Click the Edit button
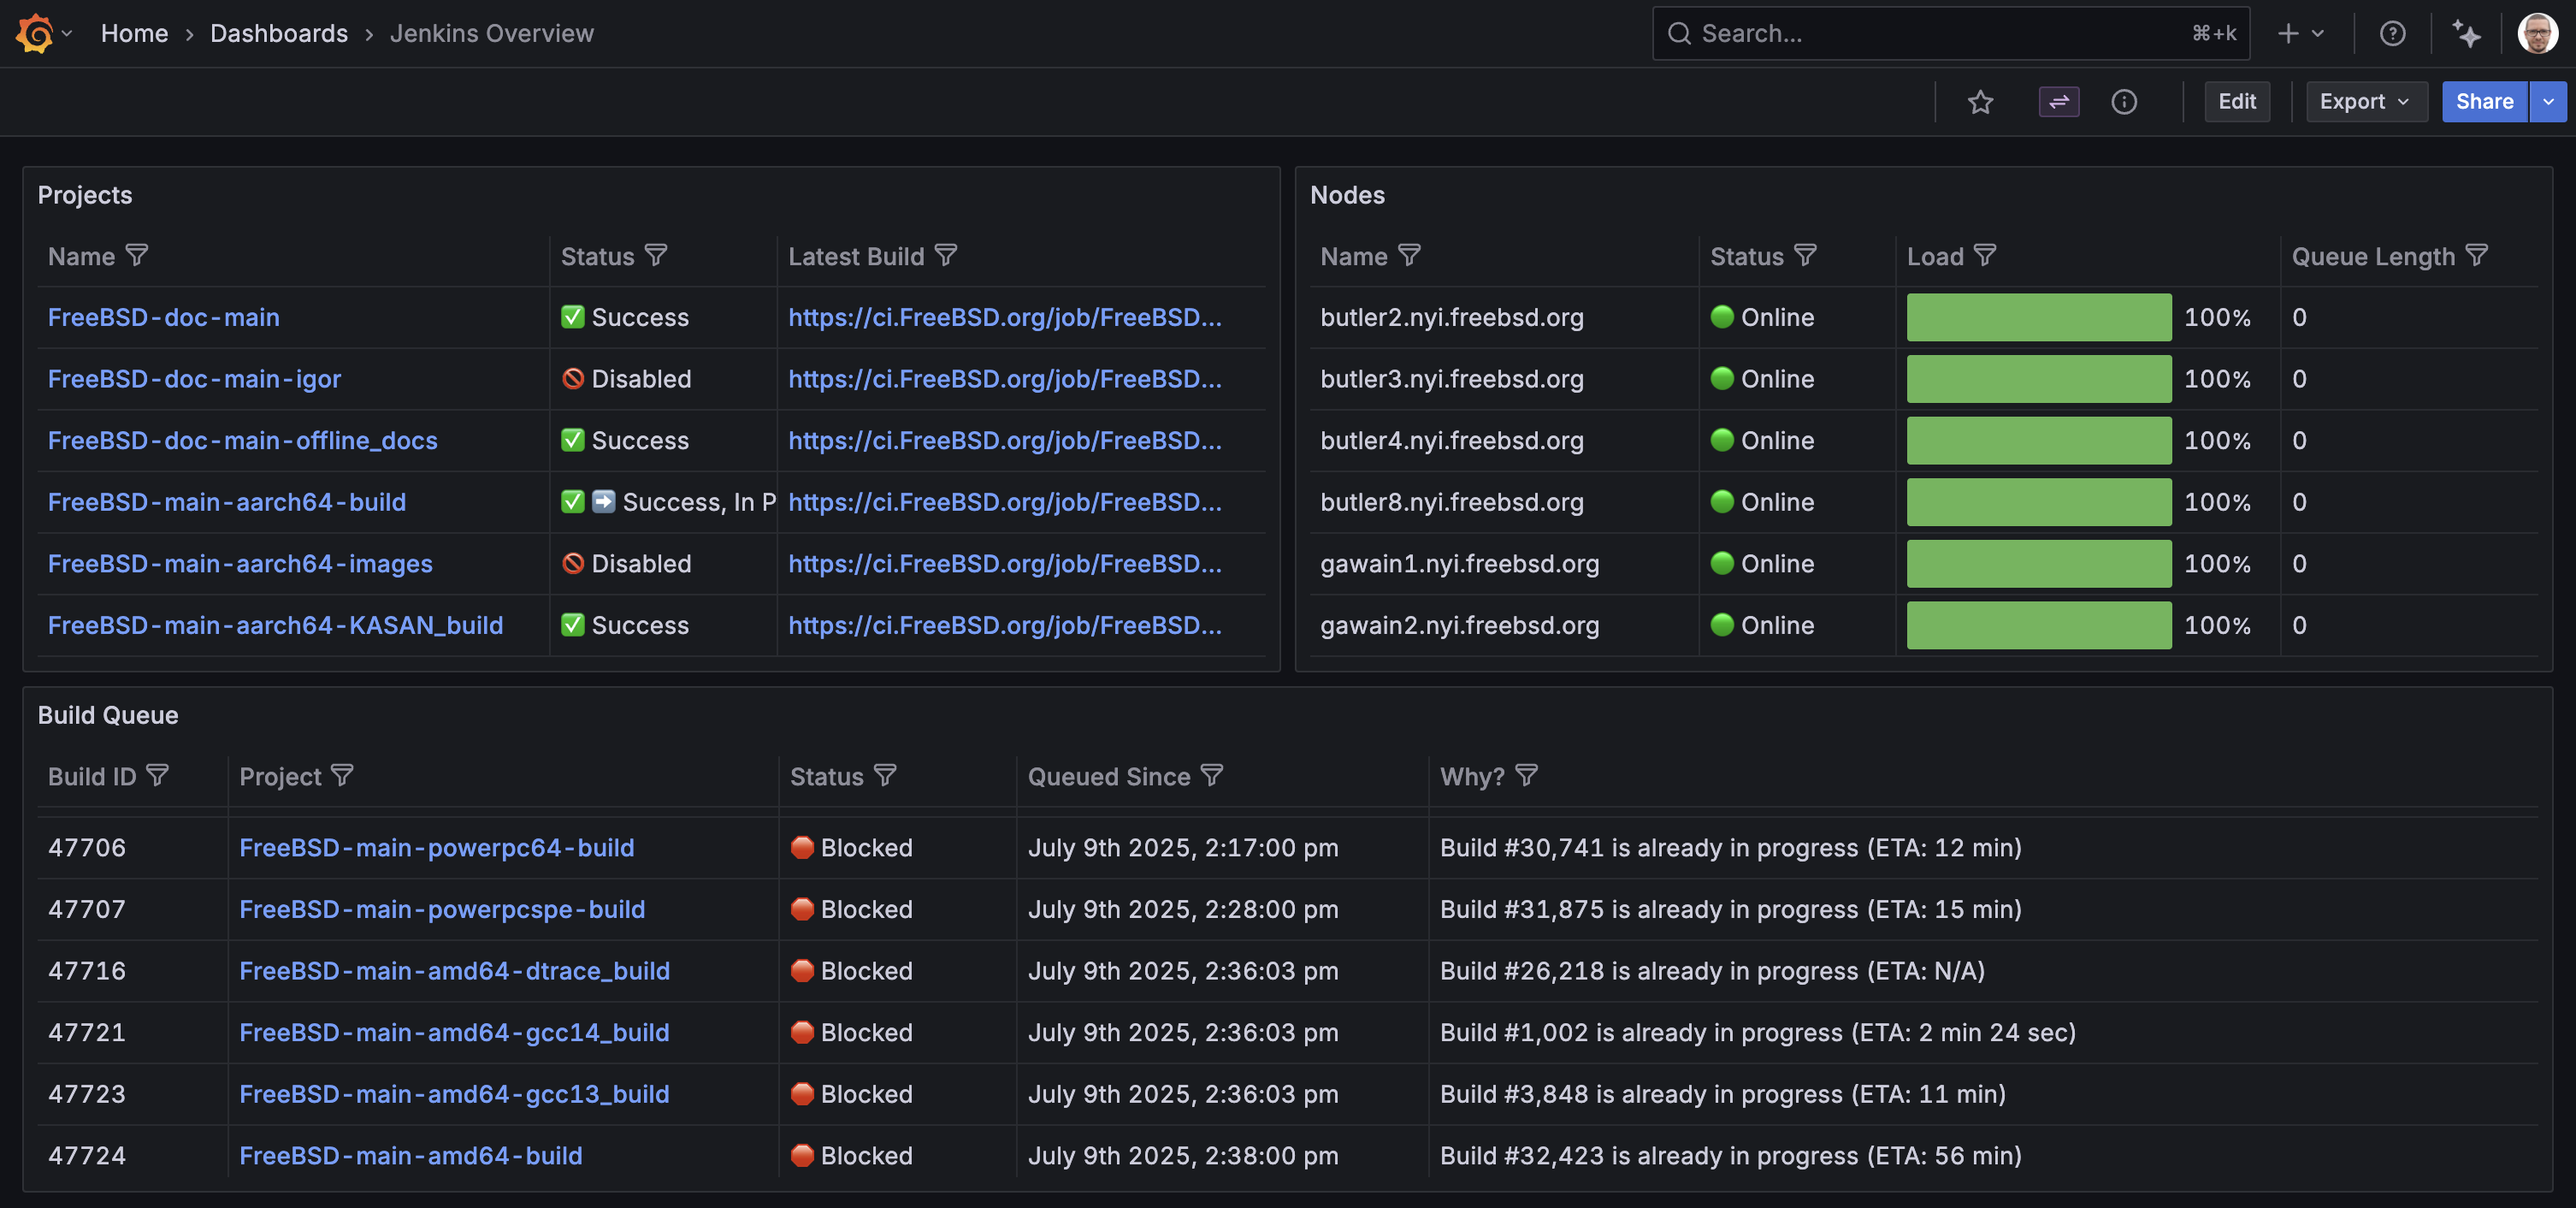Viewport: 2576px width, 1208px height. 2237,101
